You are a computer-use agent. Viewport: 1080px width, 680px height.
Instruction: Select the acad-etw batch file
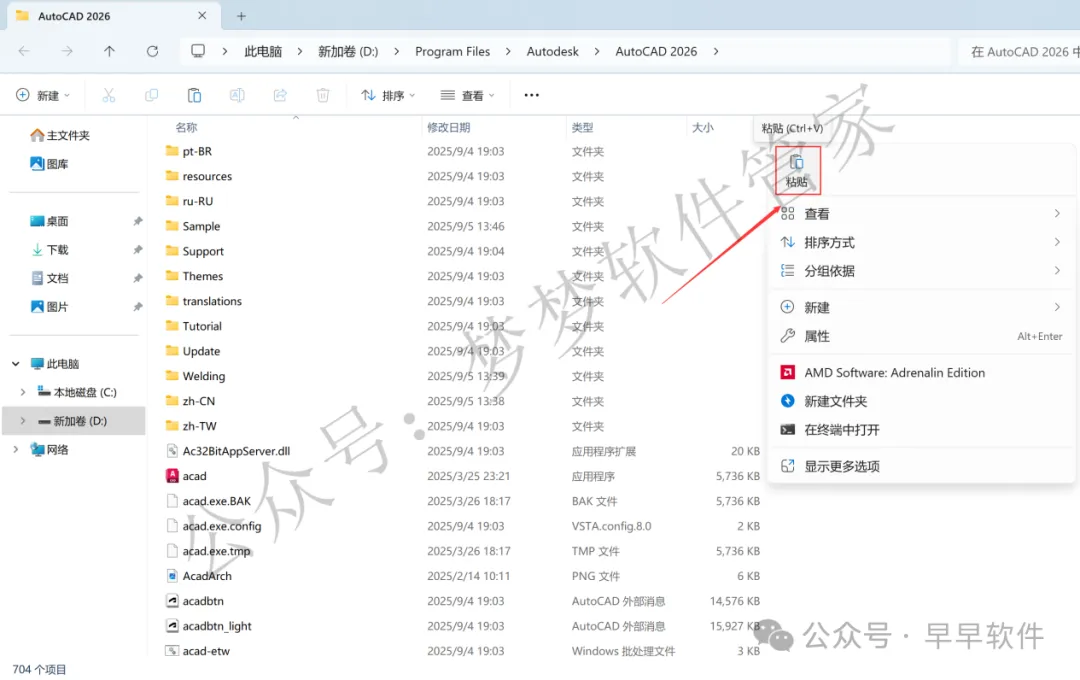coord(206,650)
